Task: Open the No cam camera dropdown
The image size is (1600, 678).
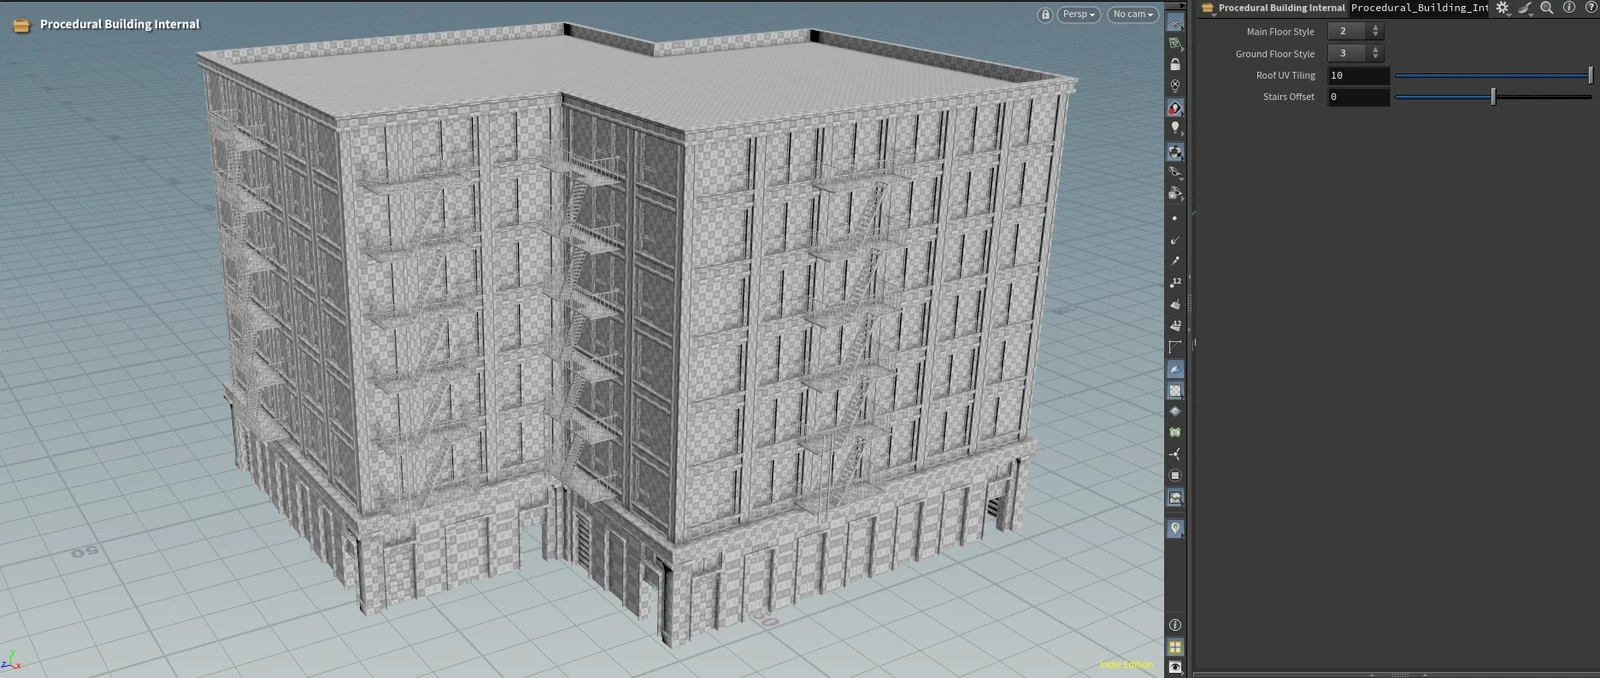Action: 1133,14
